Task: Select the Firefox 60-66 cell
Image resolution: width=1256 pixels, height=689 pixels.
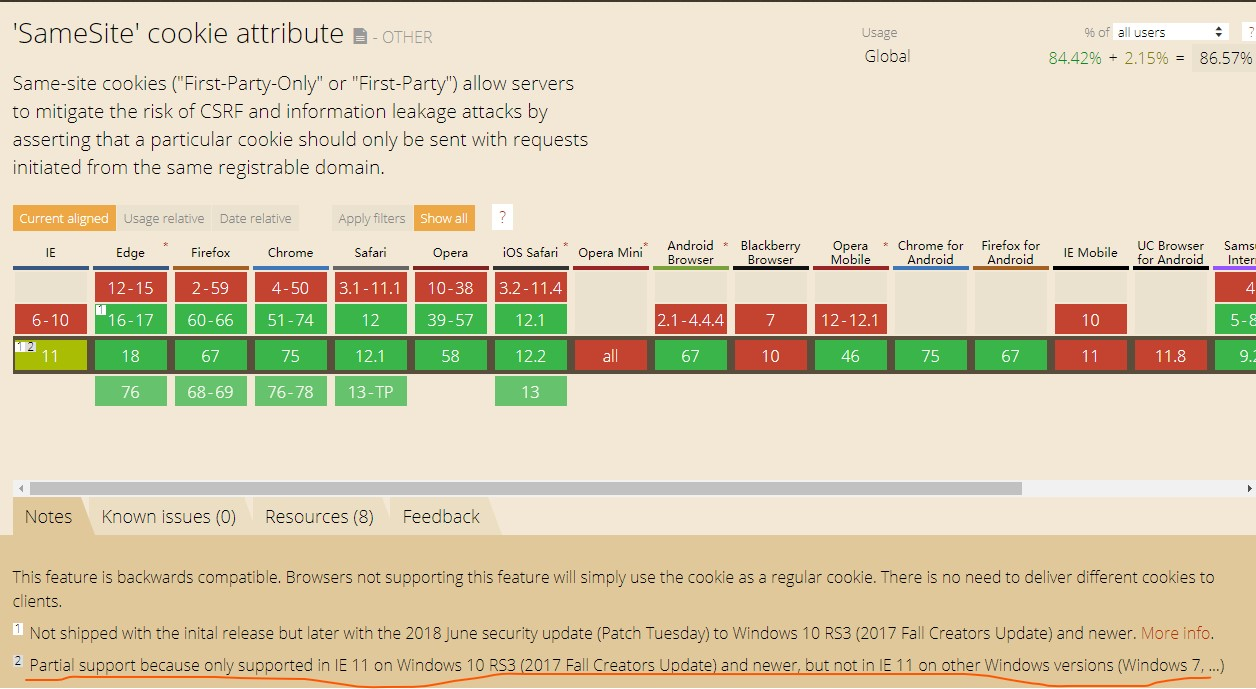Action: (210, 320)
